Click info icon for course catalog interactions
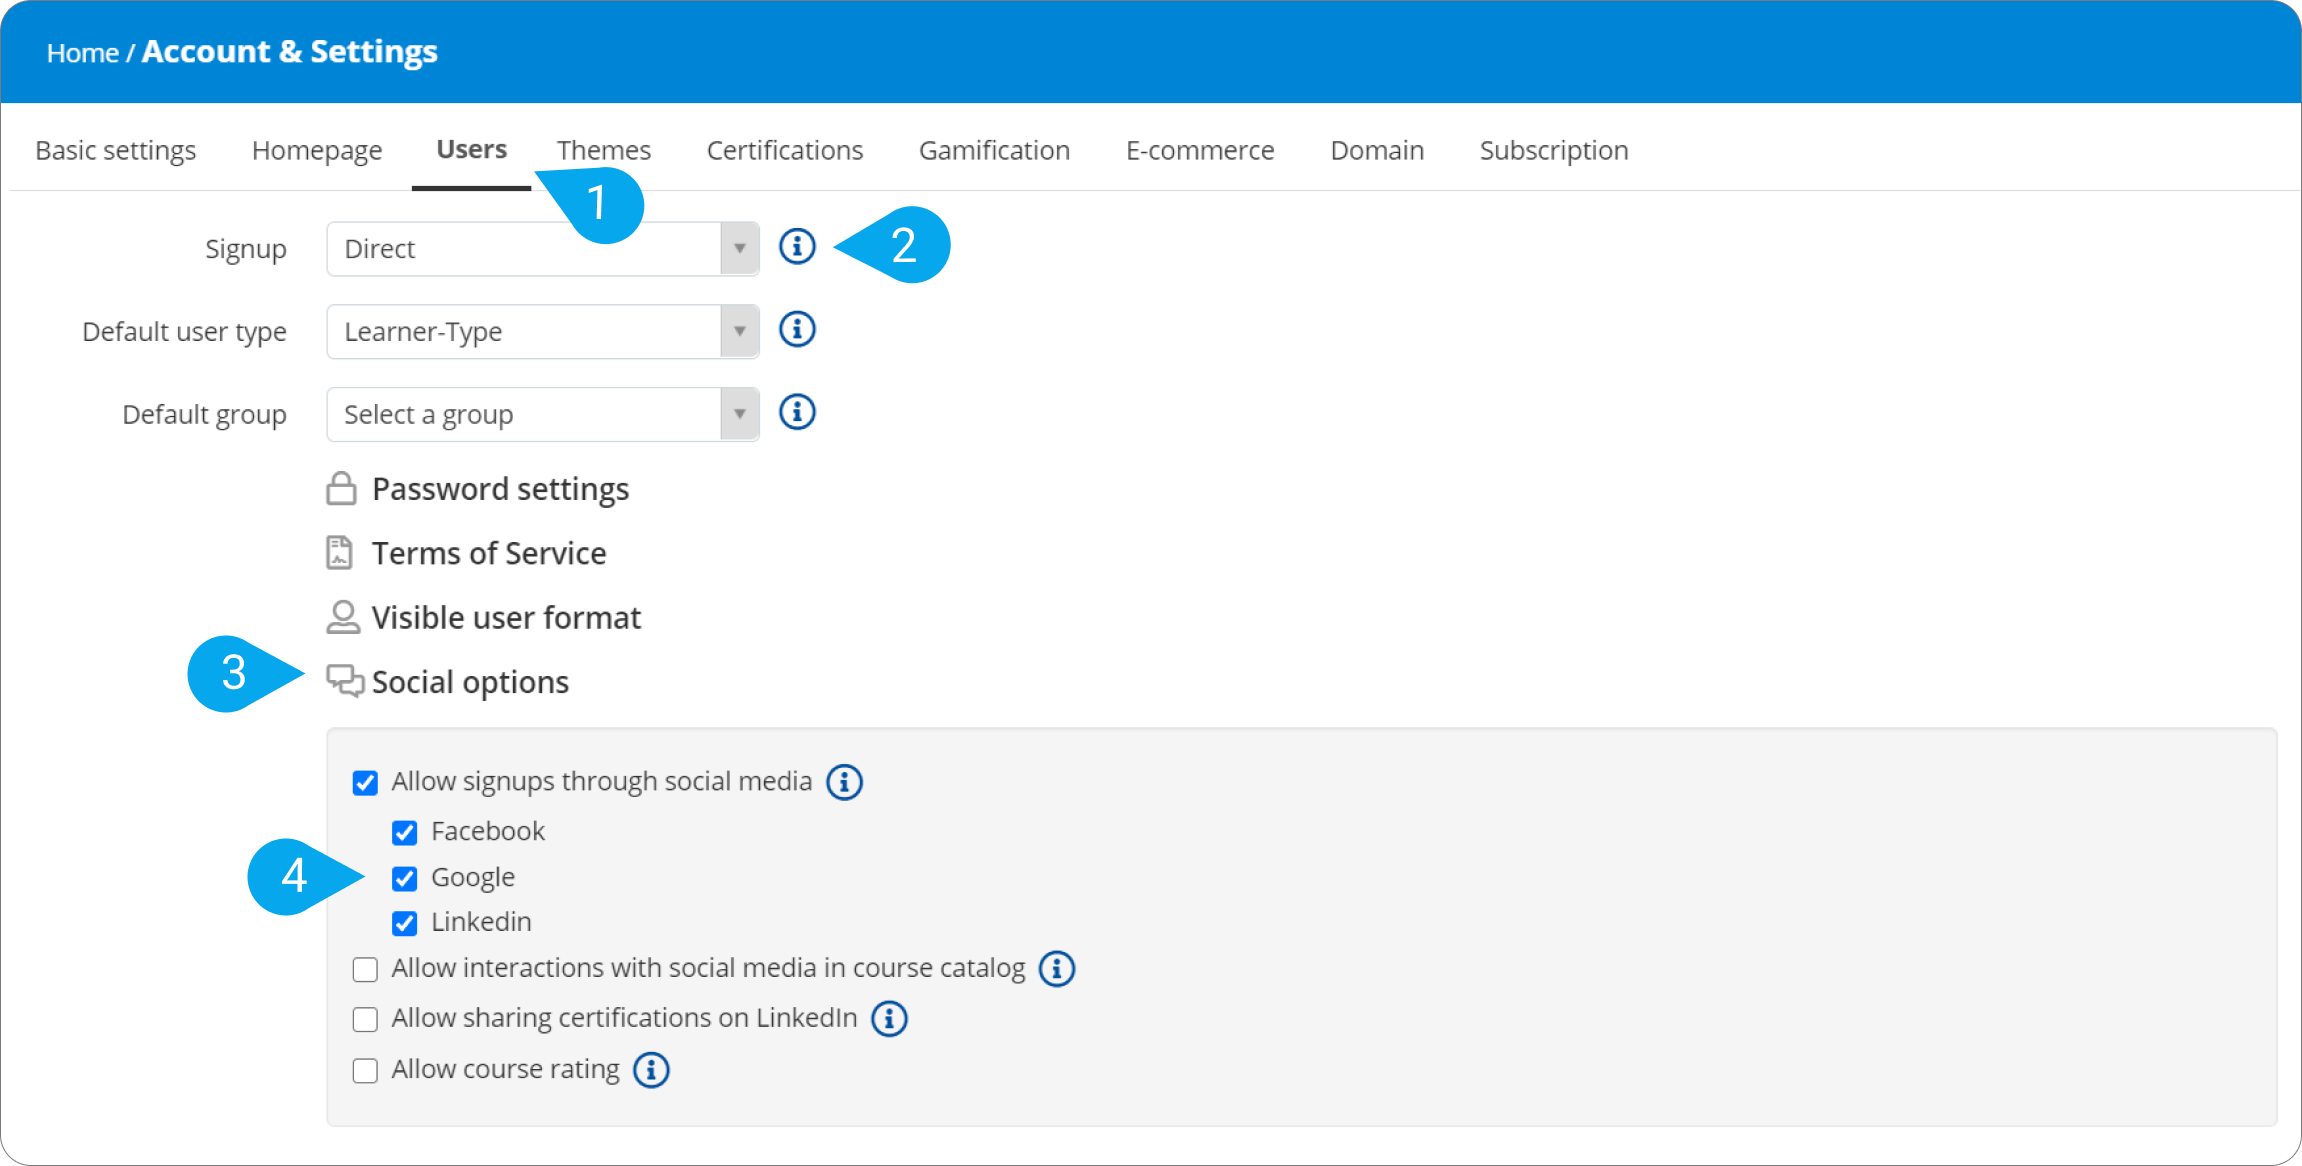Viewport: 2302px width, 1166px height. click(x=1056, y=969)
